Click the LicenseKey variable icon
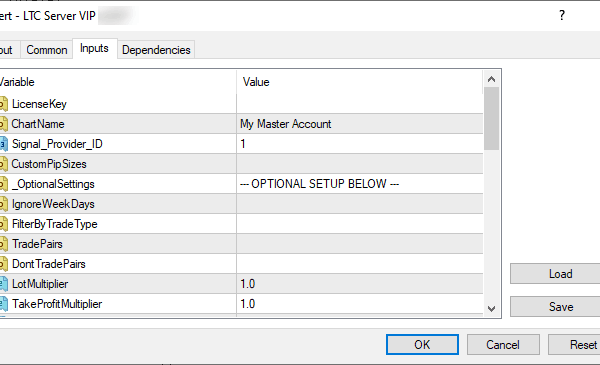Screen dimensions: 600x365 [x=3, y=104]
